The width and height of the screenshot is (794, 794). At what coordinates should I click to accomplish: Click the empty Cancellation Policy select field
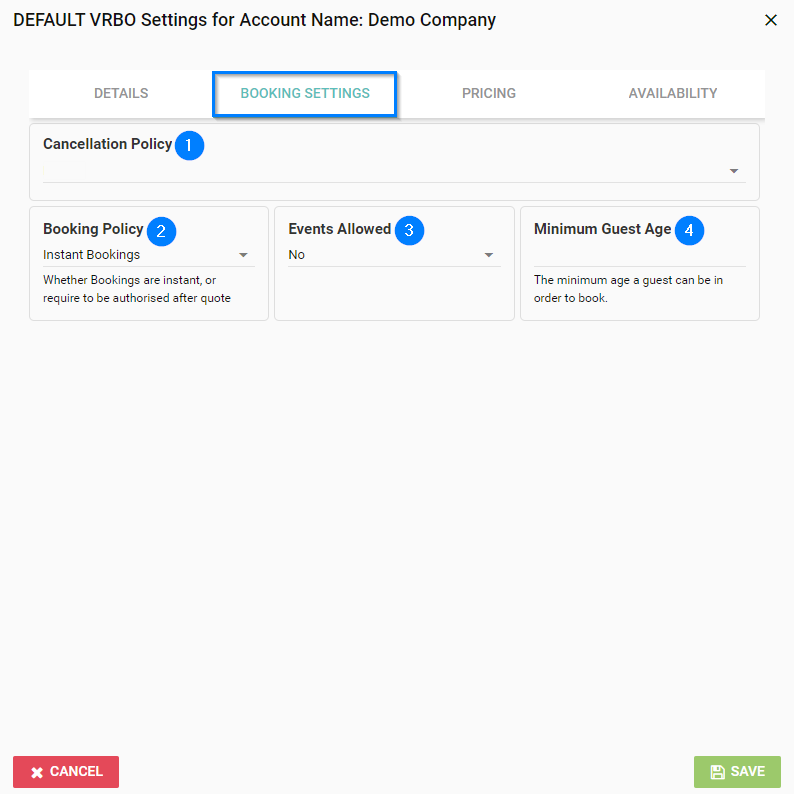[380, 171]
